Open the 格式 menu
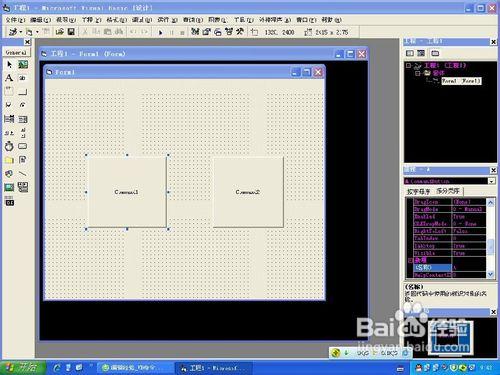 coord(117,20)
